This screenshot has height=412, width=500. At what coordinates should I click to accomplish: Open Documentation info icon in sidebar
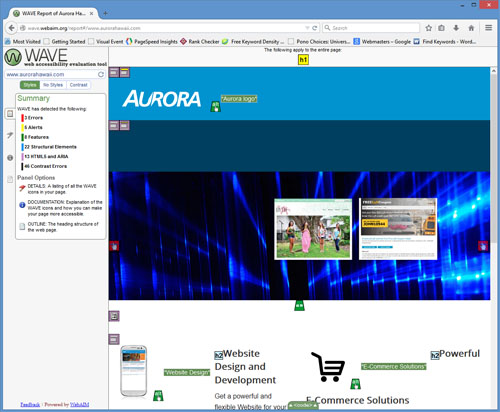10,158
